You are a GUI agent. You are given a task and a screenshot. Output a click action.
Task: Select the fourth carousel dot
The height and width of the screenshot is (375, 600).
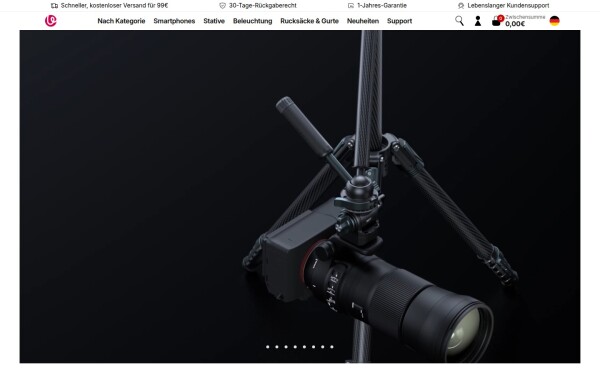[295, 347]
